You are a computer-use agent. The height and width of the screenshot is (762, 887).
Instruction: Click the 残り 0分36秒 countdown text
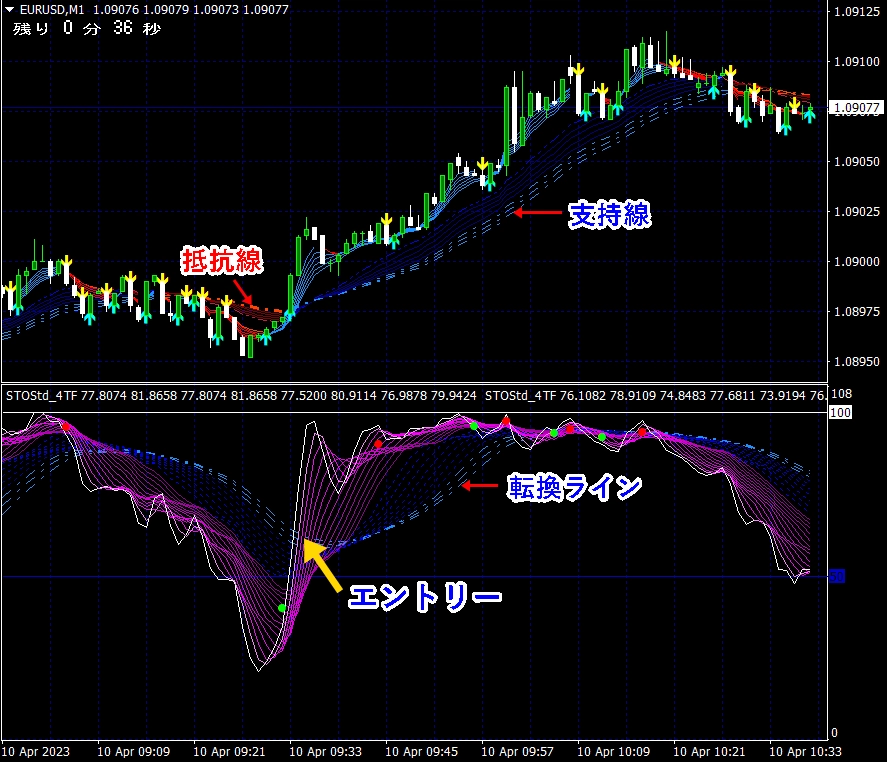point(87,28)
